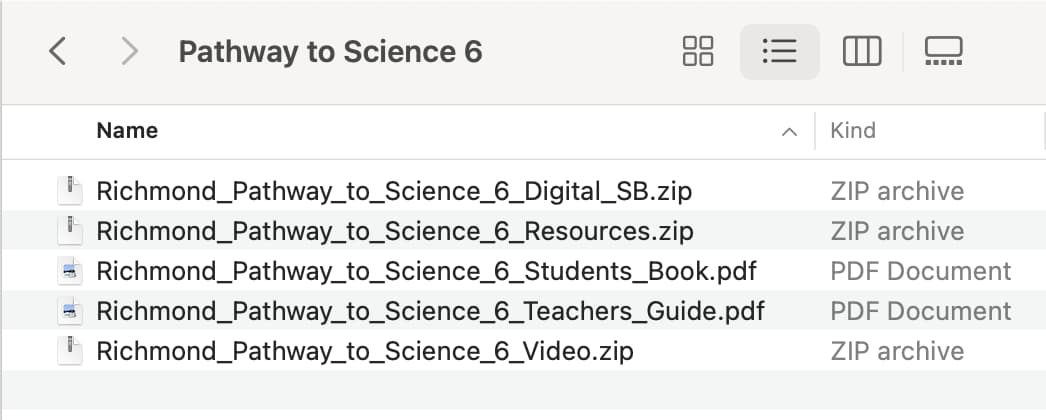Select Richmond_Pathway_to_Science_6_Digital_SB.zip
1046x420 pixels.
394,191
